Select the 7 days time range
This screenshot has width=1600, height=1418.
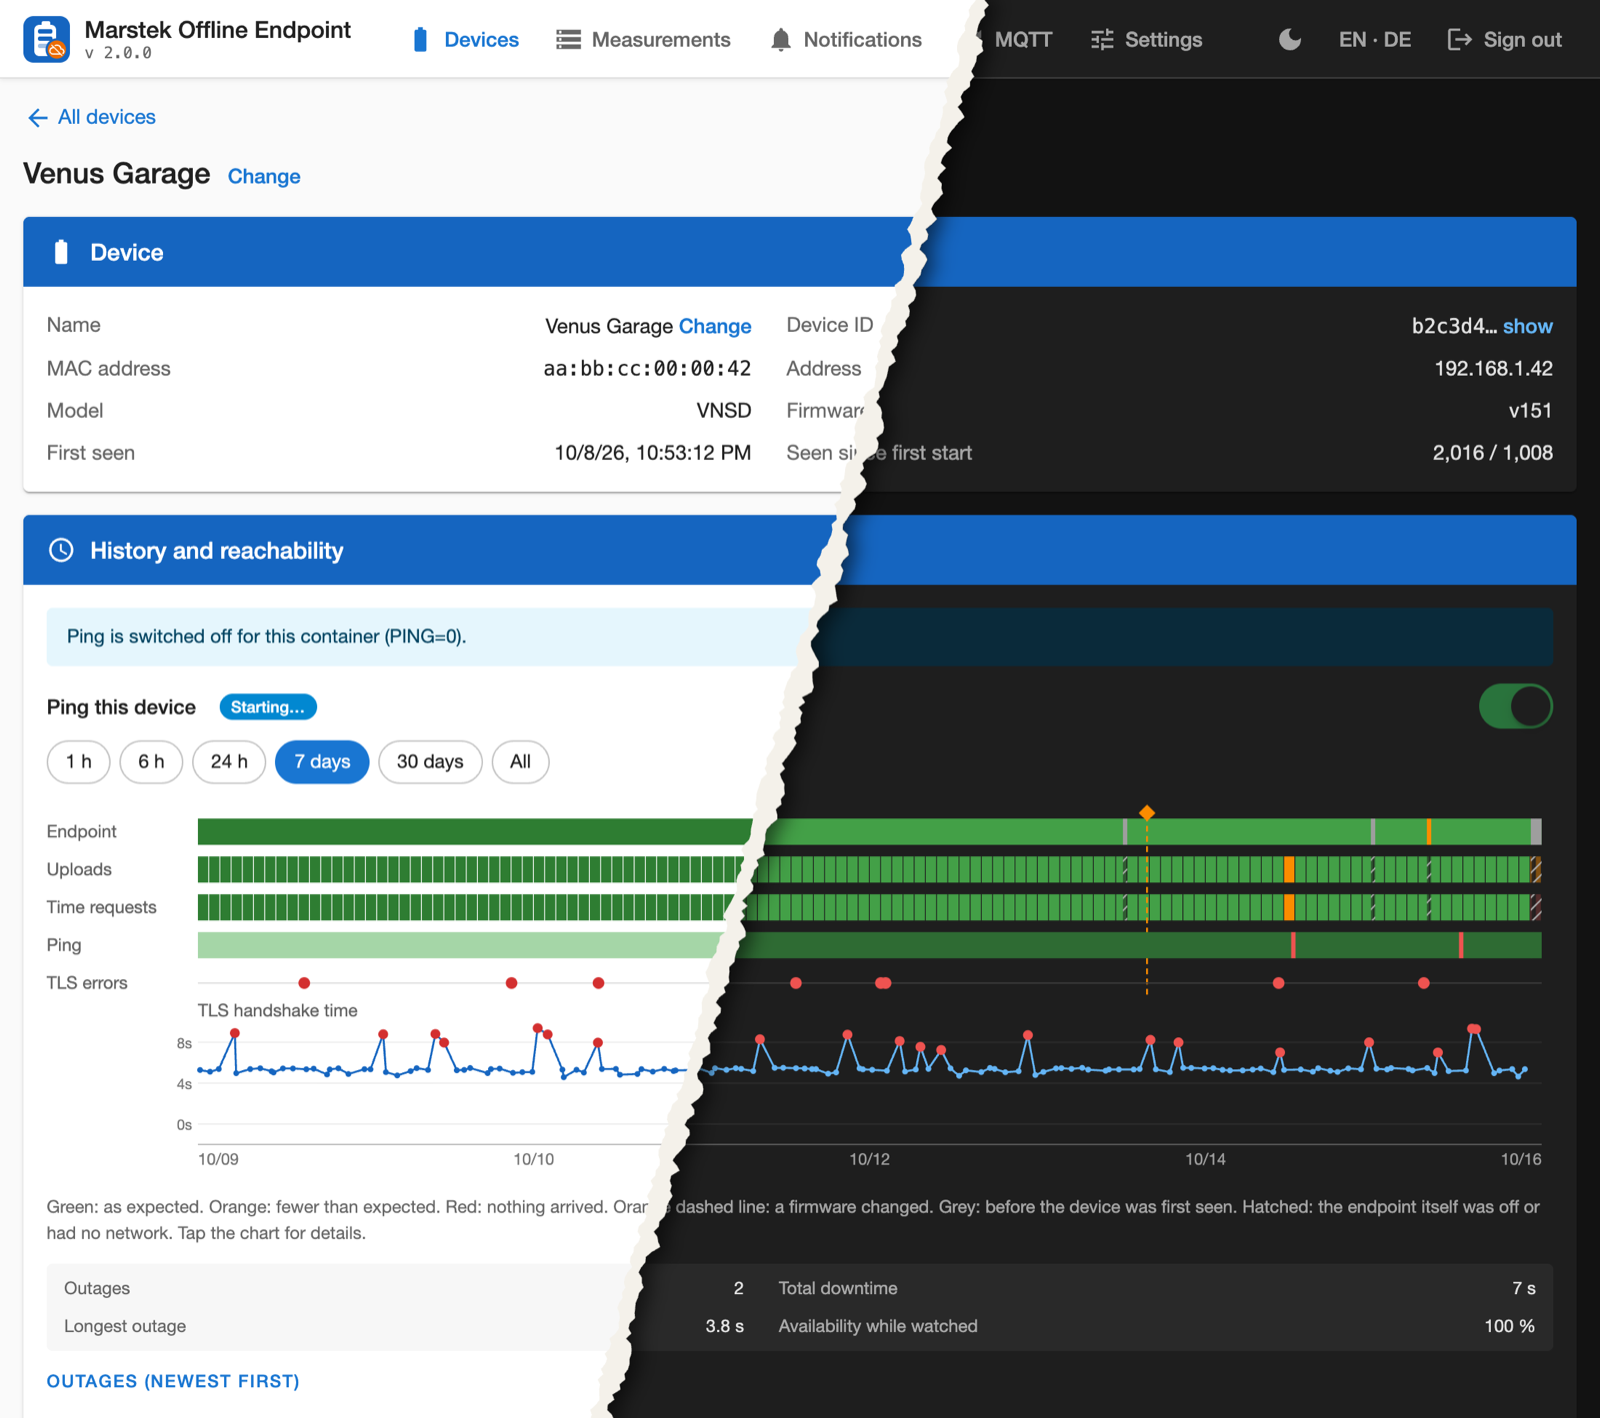[322, 762]
